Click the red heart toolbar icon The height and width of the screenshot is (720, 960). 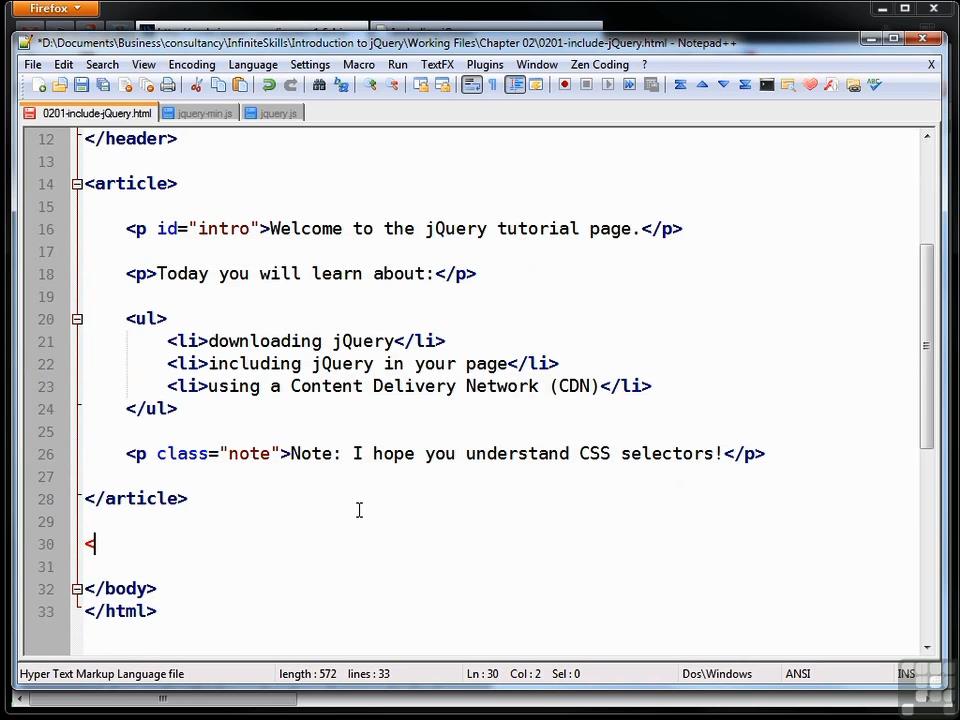click(x=810, y=85)
